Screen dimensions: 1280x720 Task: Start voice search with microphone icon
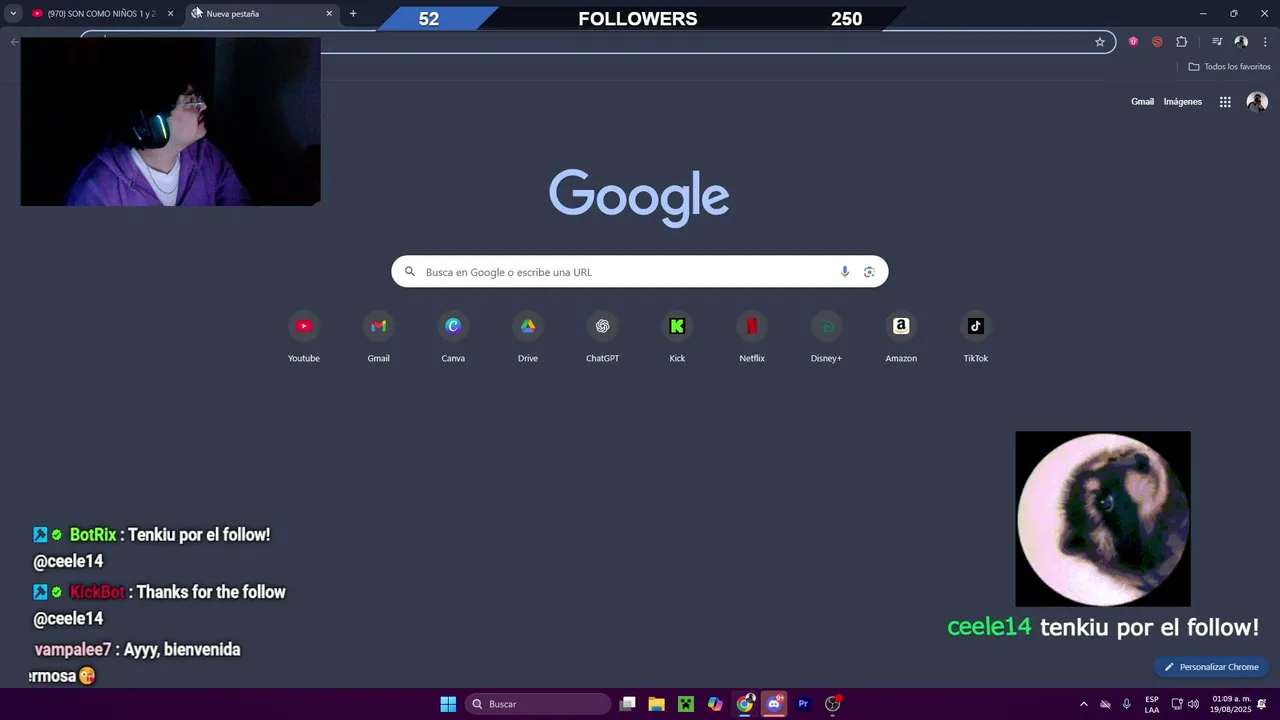point(845,272)
